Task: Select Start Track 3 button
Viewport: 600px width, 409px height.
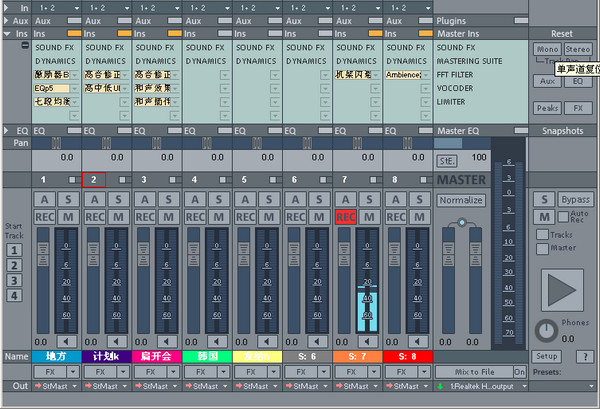Action: click(x=15, y=279)
